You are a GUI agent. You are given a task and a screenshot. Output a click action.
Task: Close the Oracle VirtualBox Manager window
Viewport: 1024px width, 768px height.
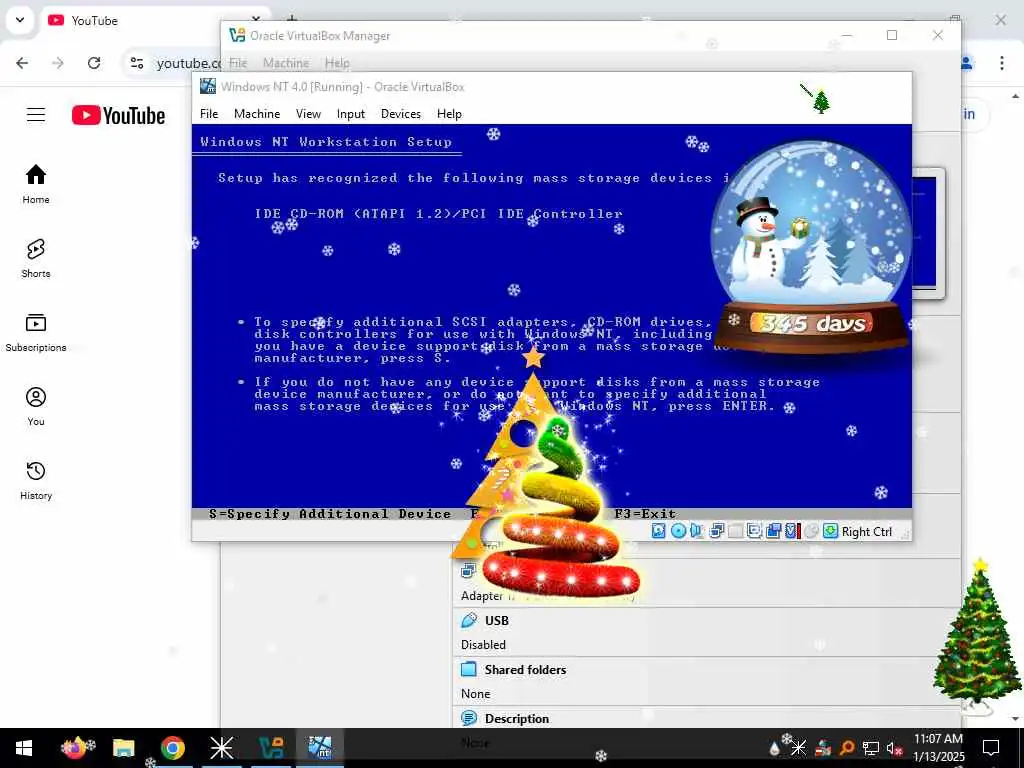(938, 35)
